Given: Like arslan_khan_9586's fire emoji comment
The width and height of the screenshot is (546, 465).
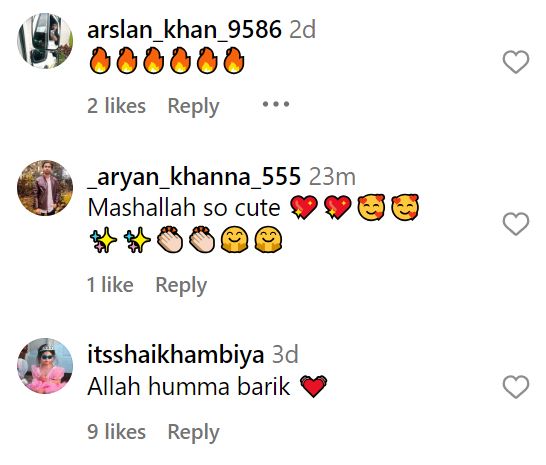Looking at the screenshot, I should click(516, 62).
